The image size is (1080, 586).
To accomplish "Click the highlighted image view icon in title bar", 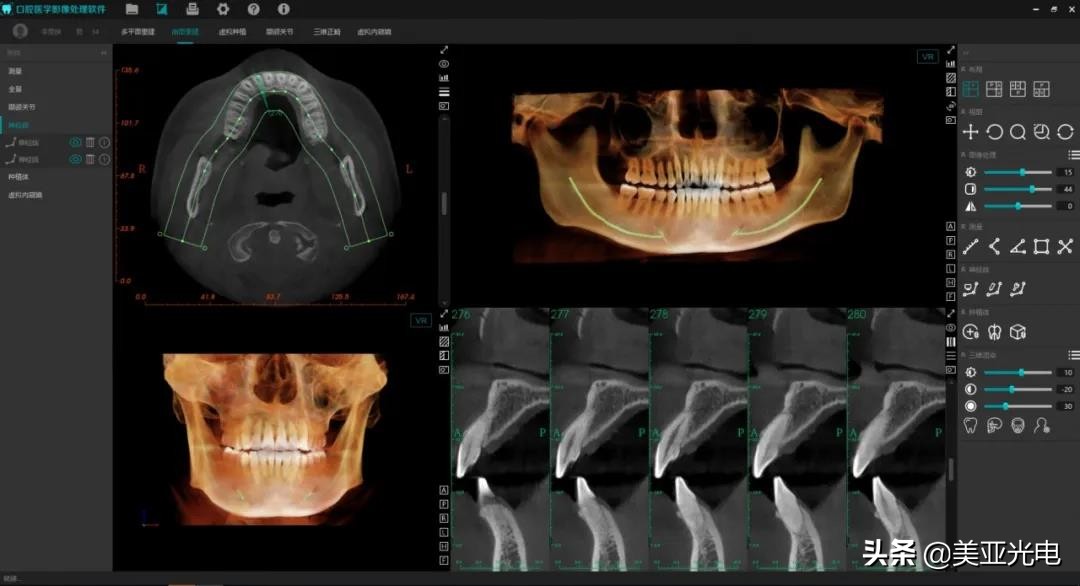I will [162, 10].
